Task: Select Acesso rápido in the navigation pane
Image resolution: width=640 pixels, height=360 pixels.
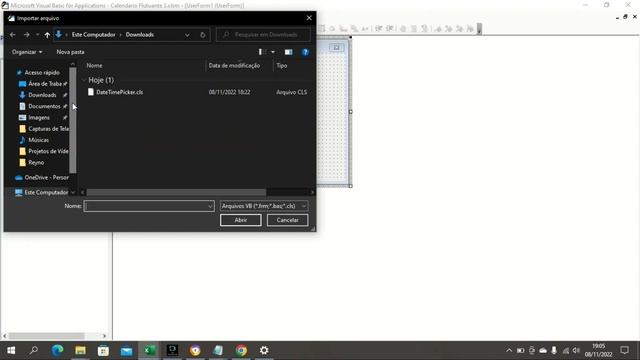Action: [x=42, y=72]
